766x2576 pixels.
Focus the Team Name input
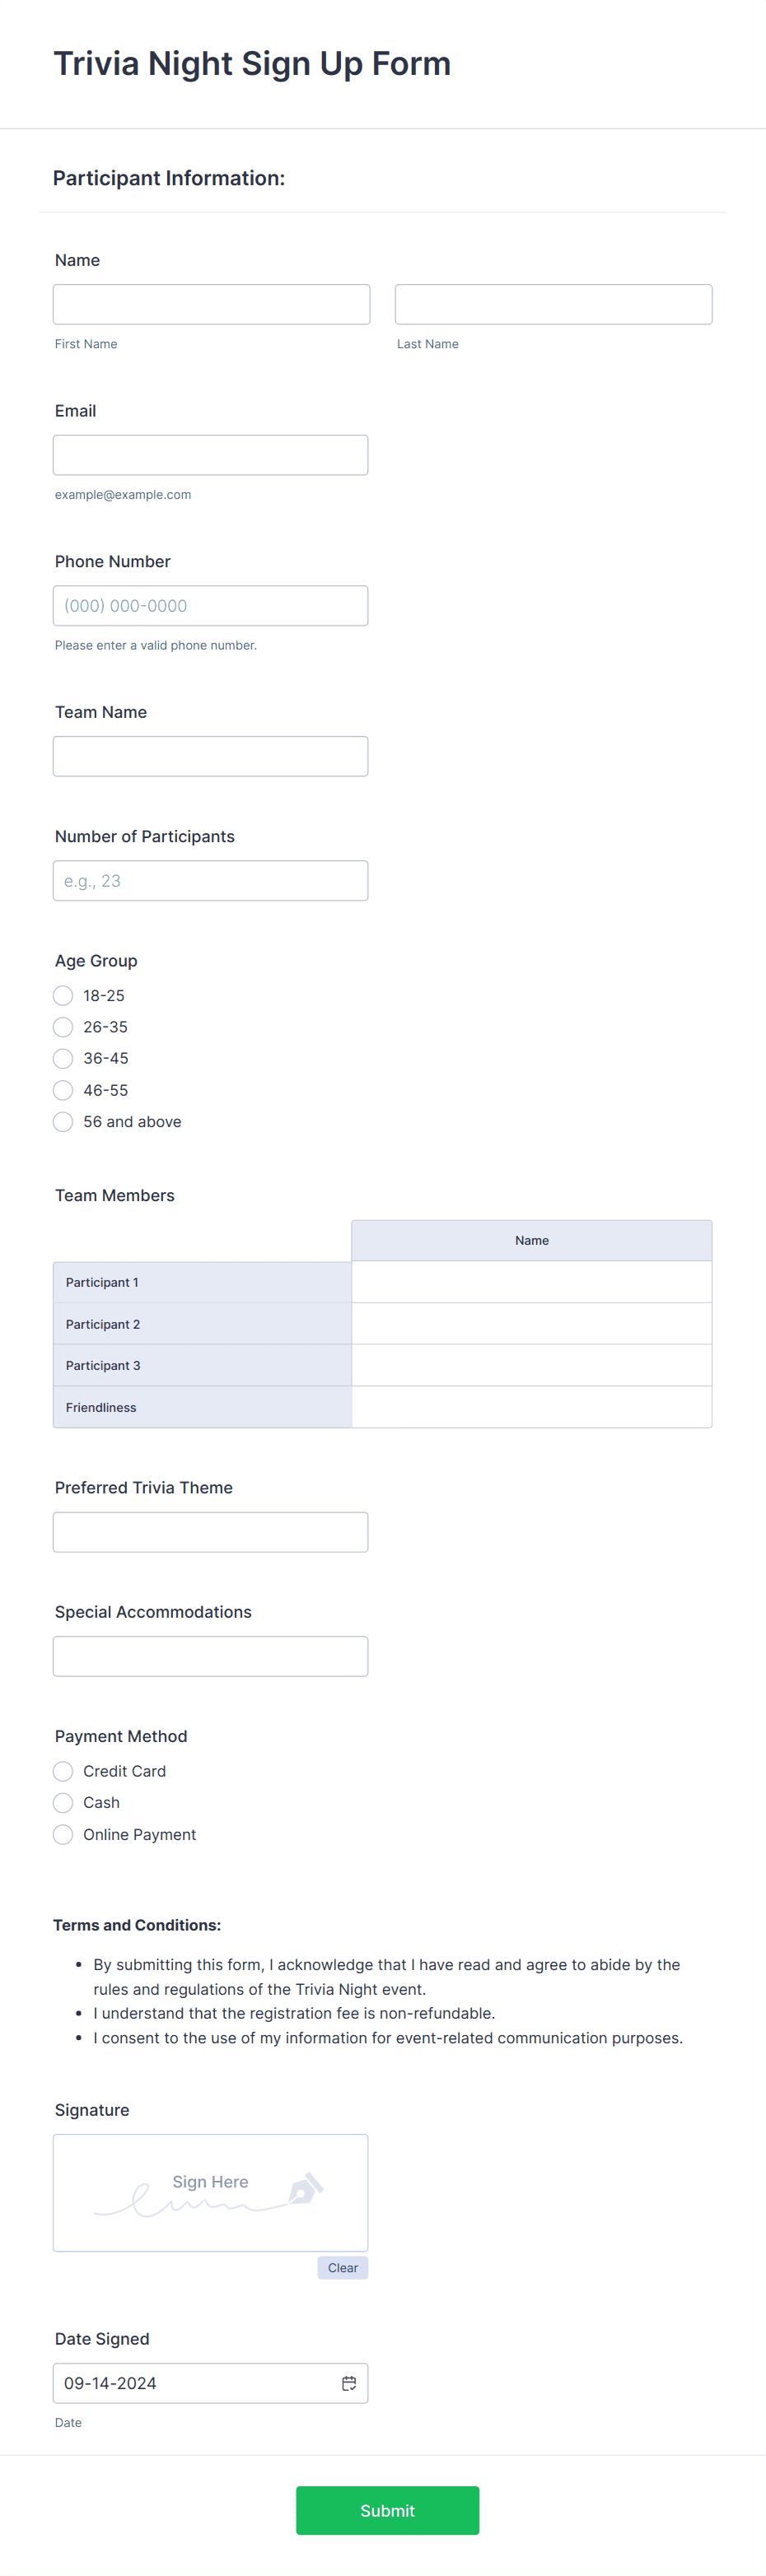[210, 755]
